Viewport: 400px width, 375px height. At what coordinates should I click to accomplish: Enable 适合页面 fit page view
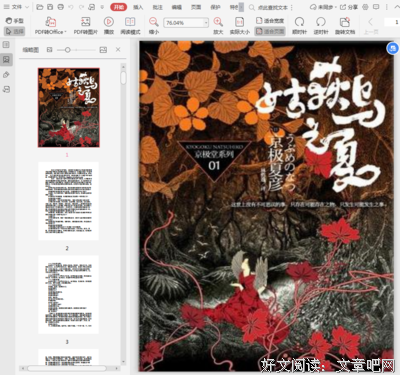point(270,31)
